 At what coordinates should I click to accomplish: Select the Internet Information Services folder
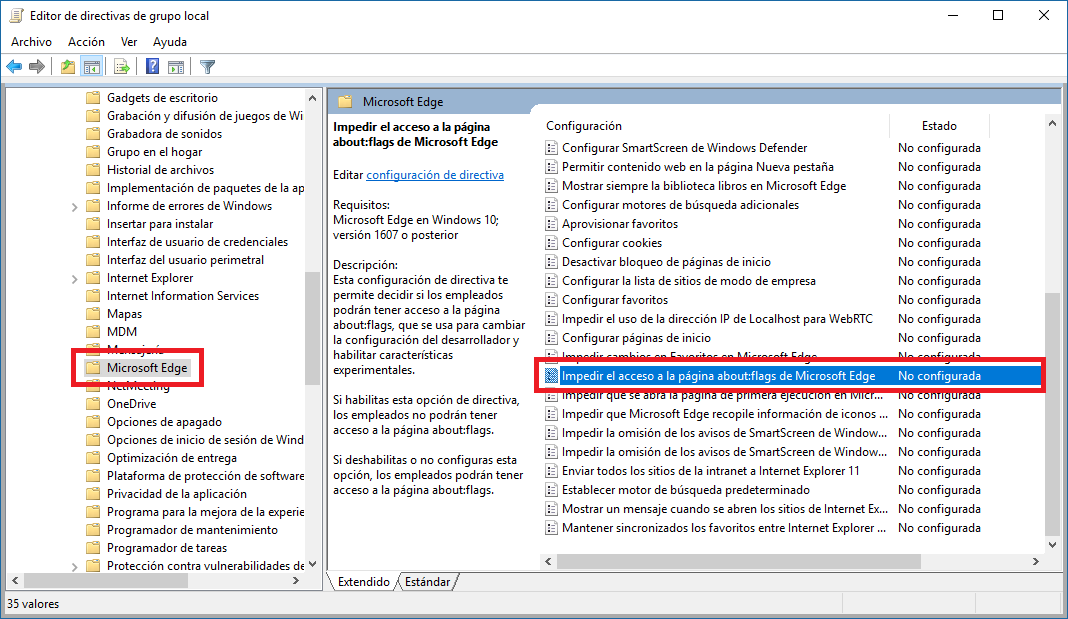coord(183,296)
